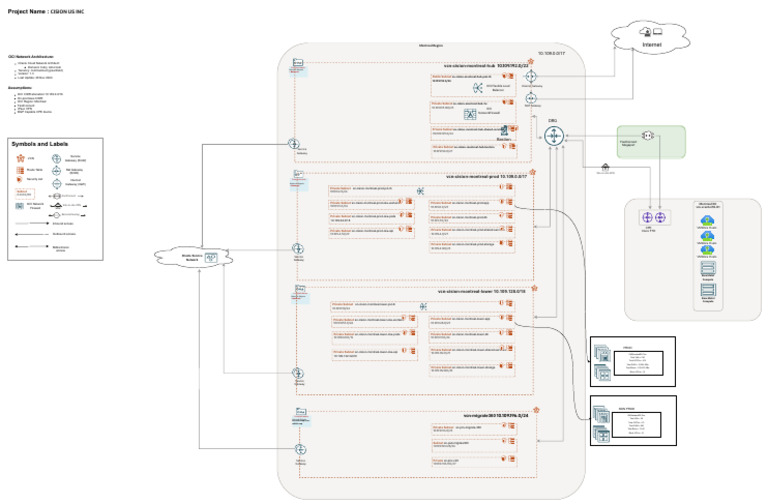This screenshot has width=768, height=504.
Task: Select the server stack icons in Prod box
Action: point(602,362)
